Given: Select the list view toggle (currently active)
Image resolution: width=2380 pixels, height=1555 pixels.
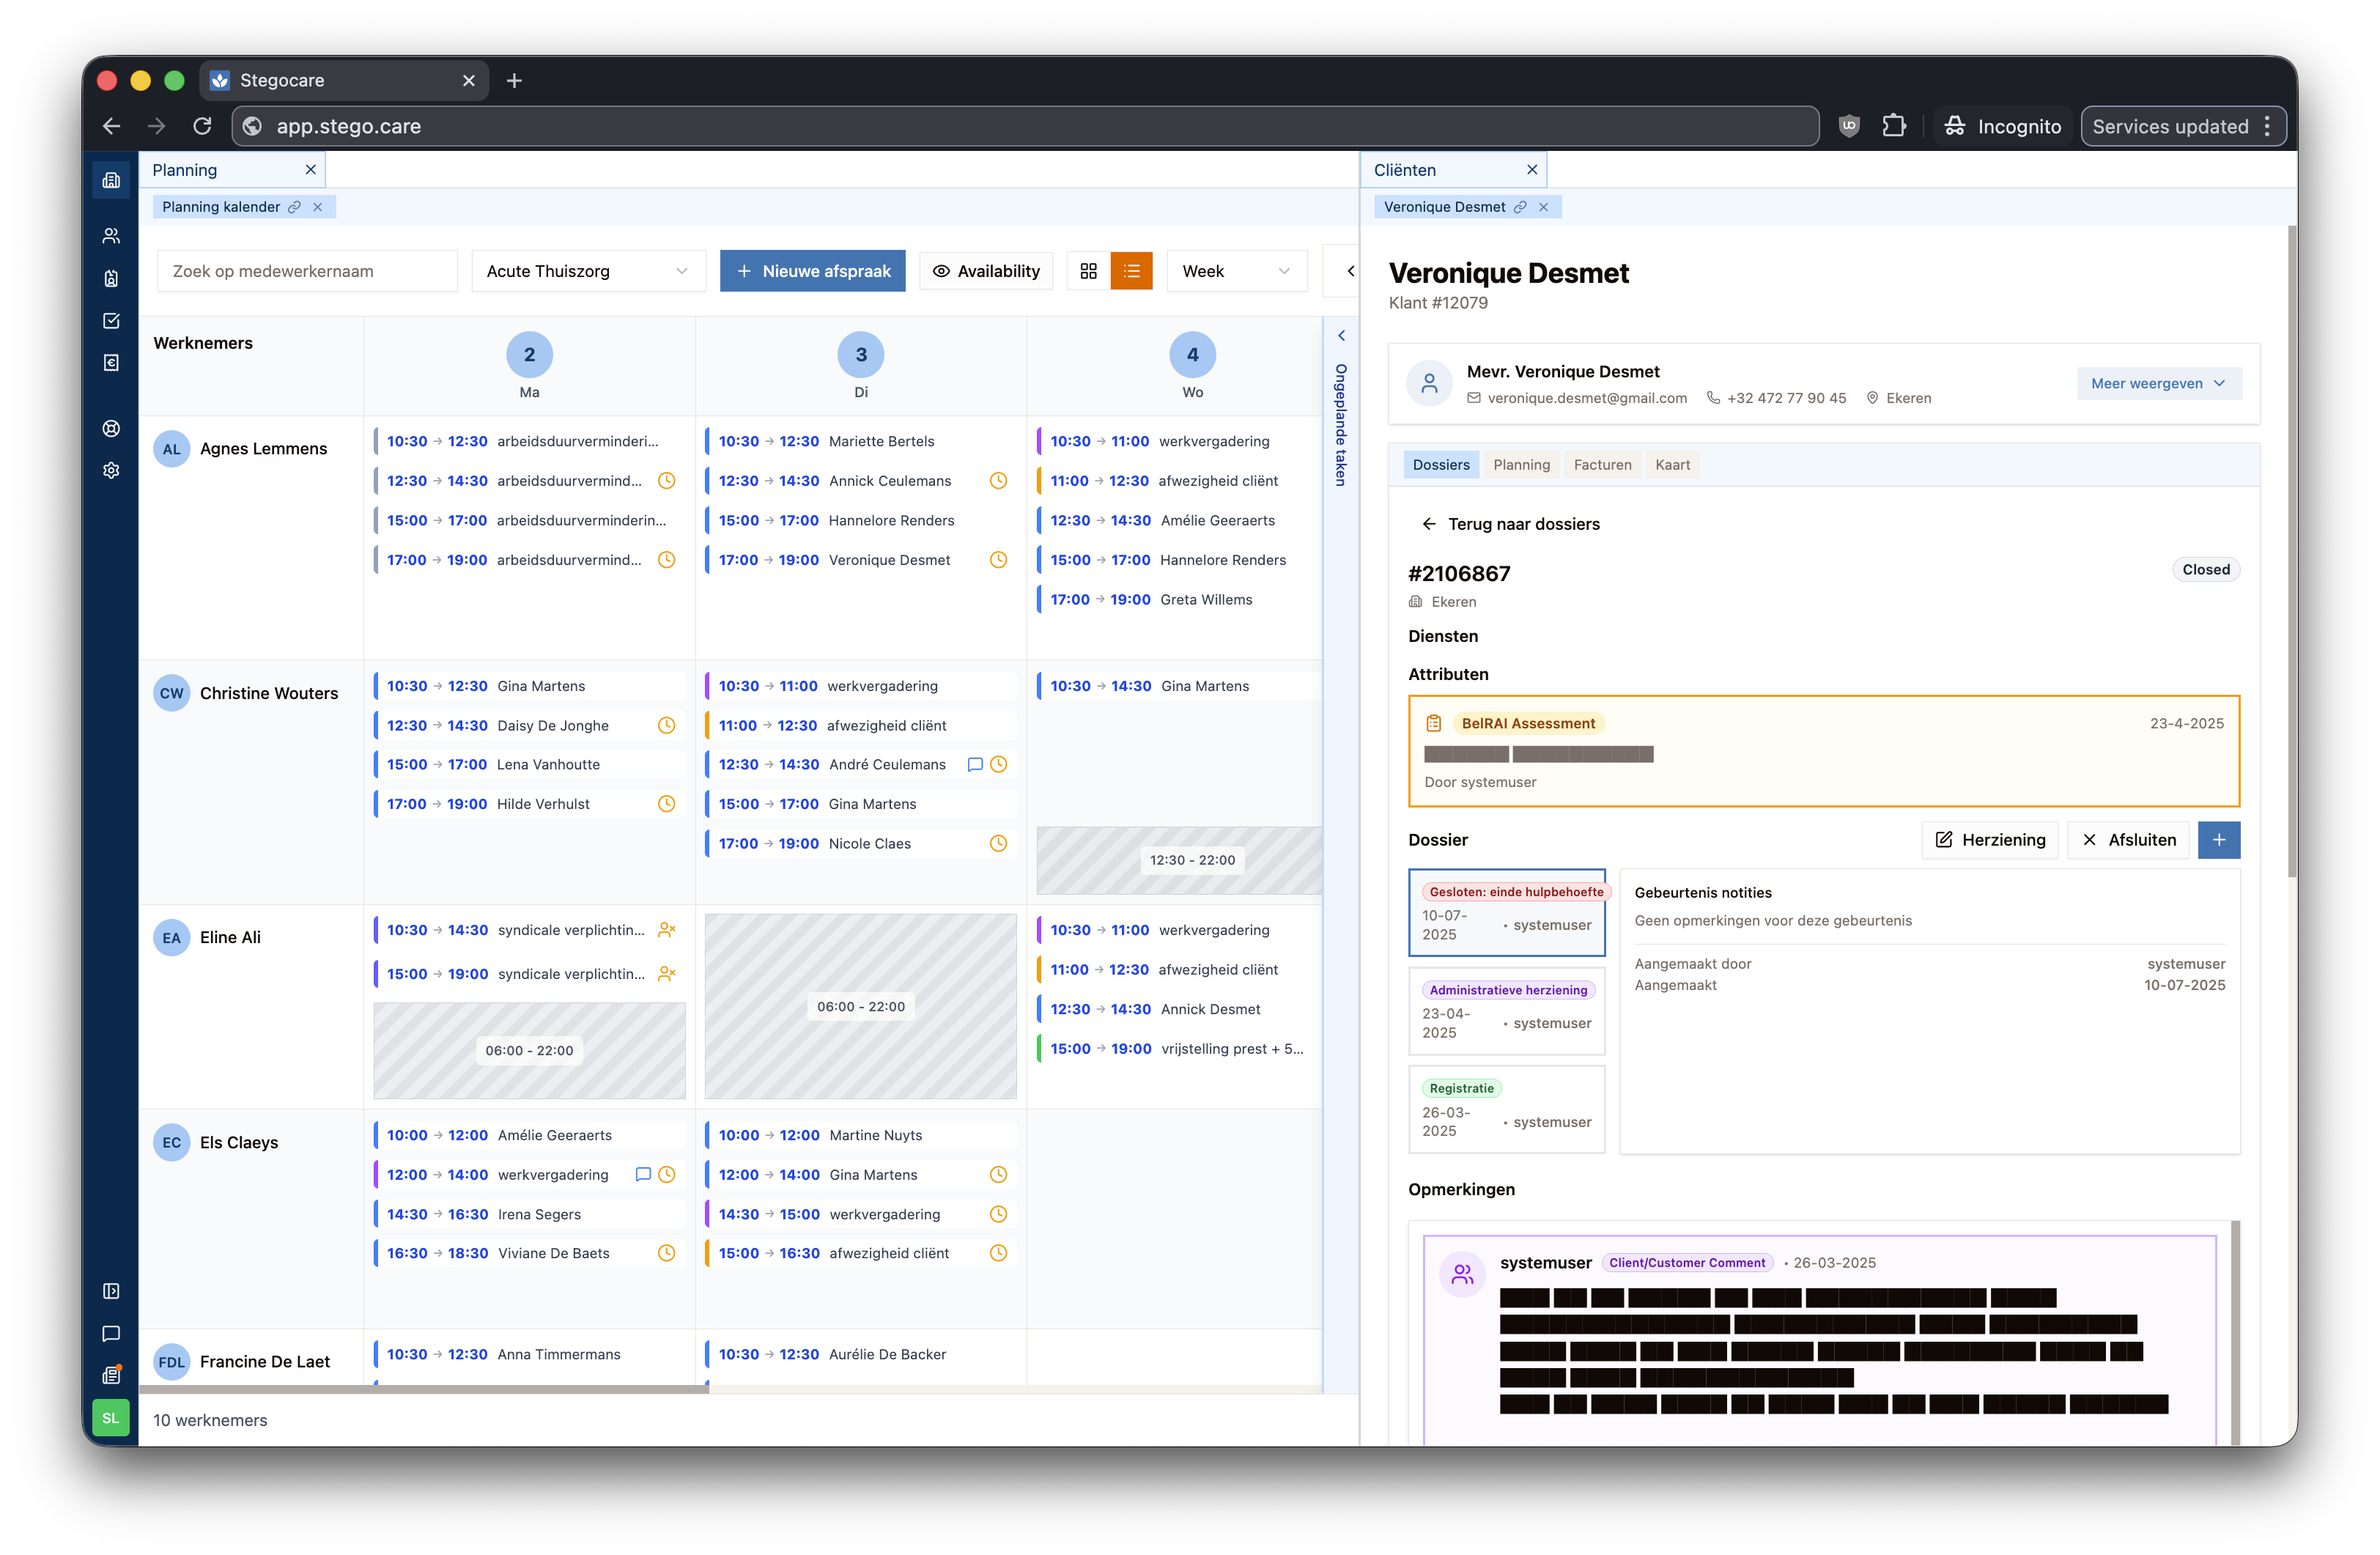Looking at the screenshot, I should (1131, 270).
